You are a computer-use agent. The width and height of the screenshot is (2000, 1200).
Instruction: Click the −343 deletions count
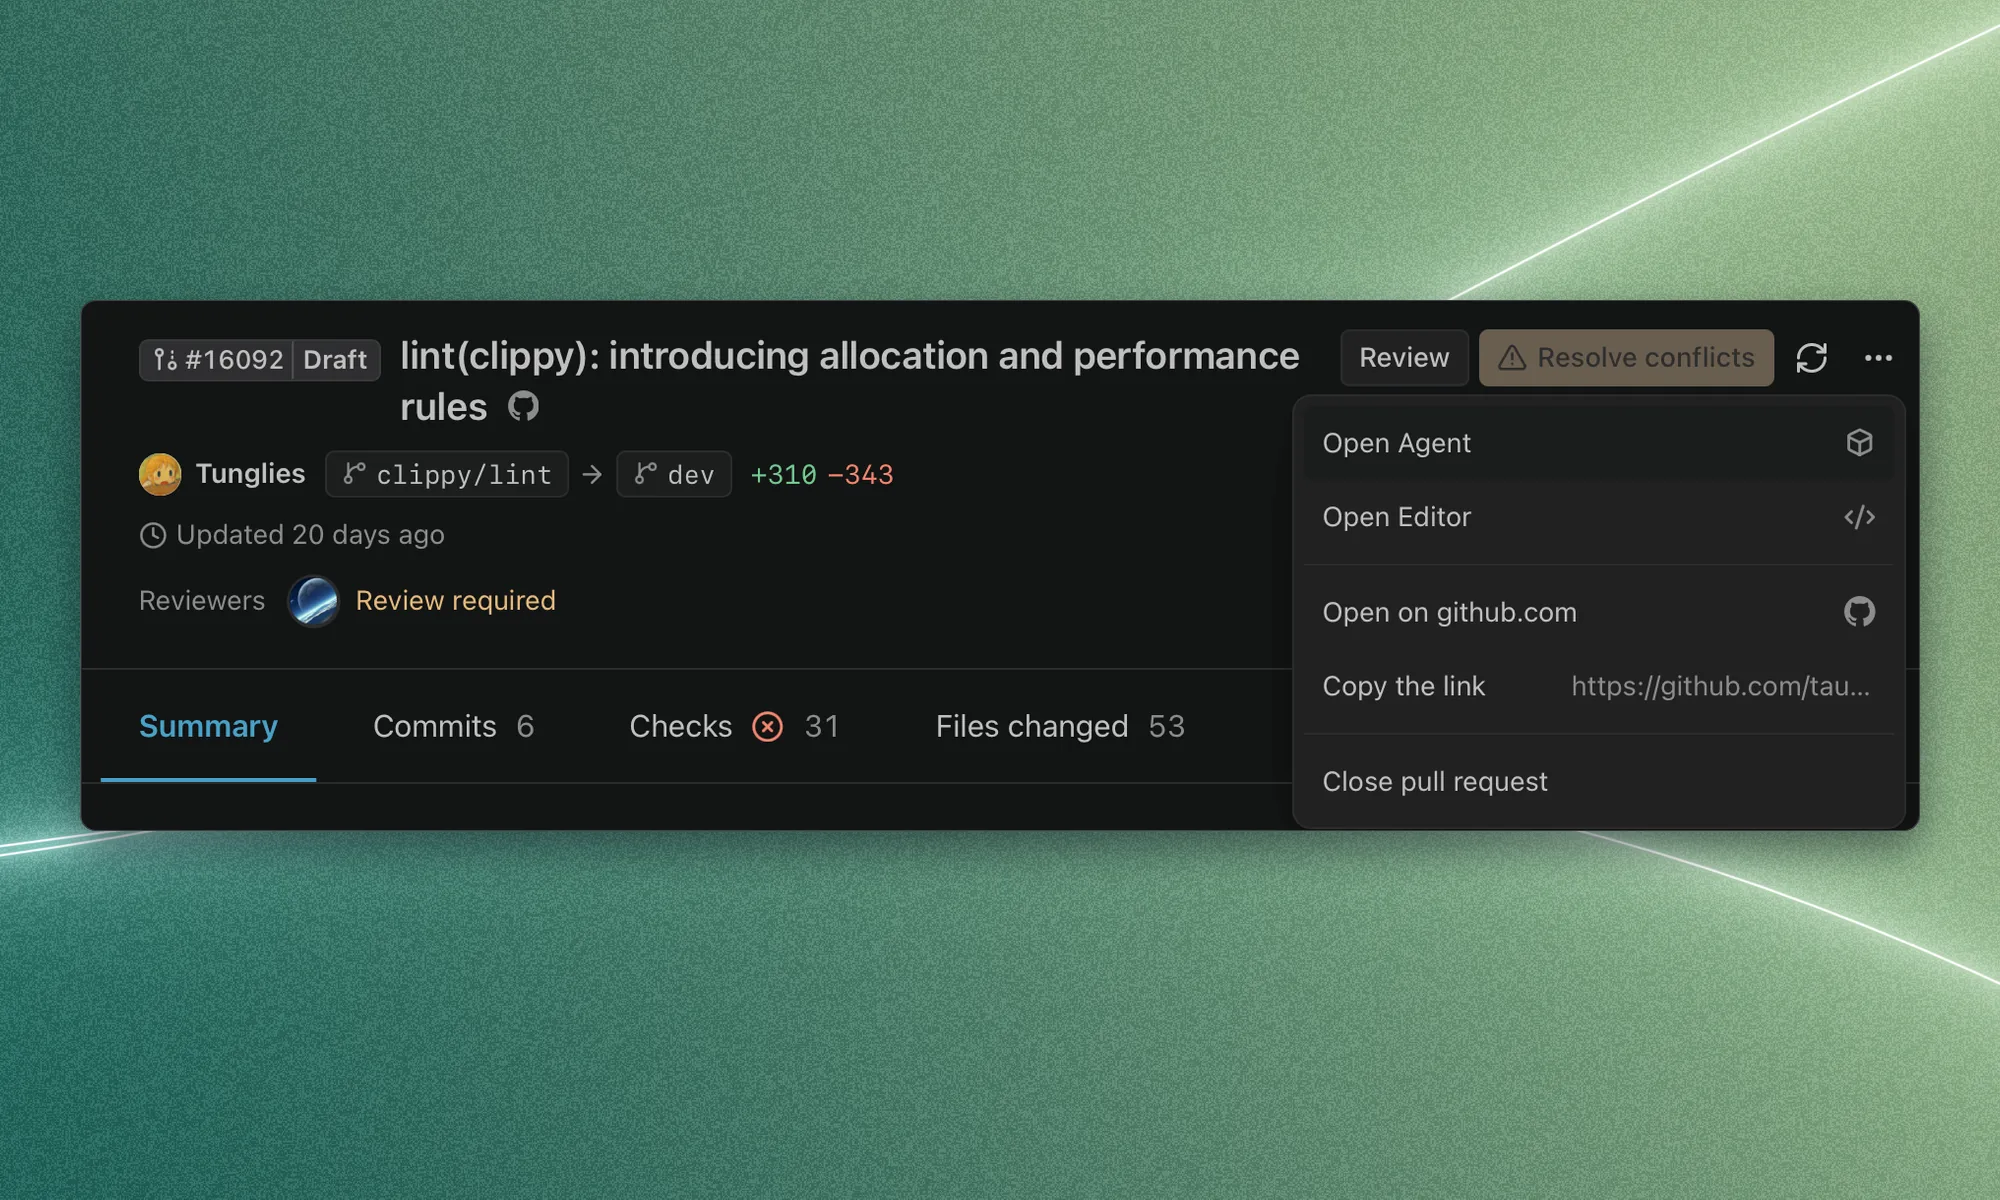pyautogui.click(x=860, y=475)
